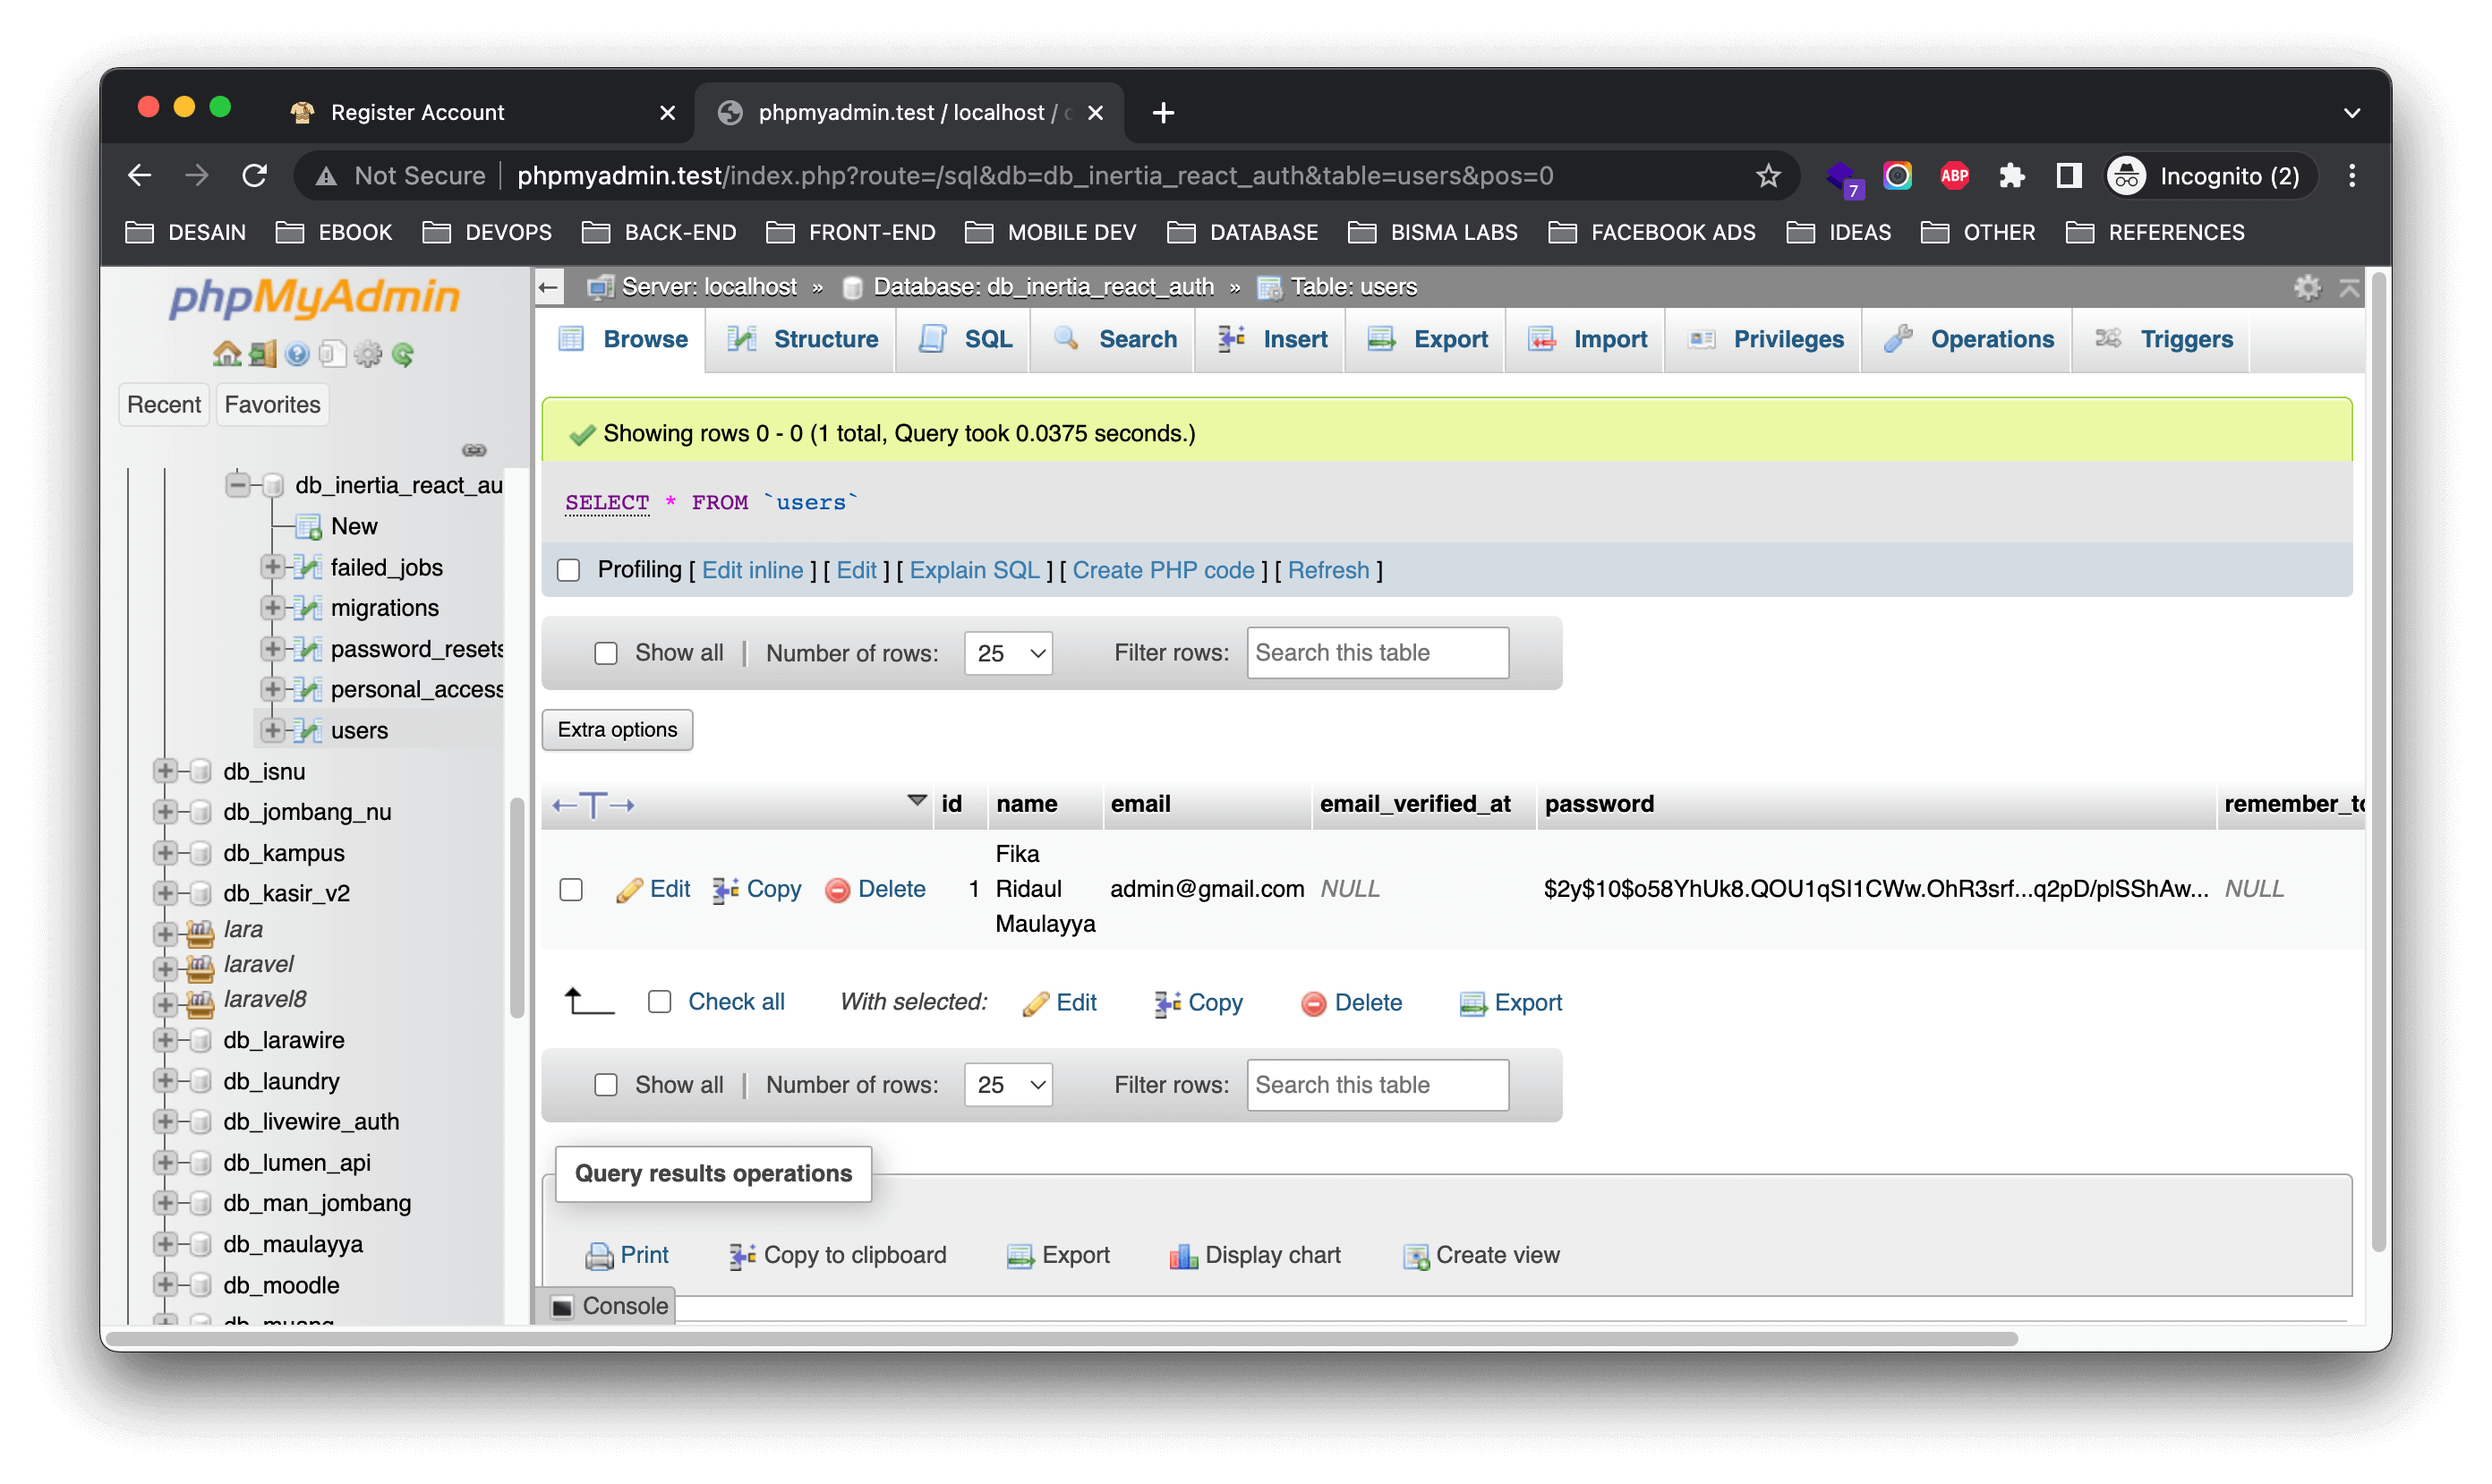Expand the db_isnu database tree node
Image resolution: width=2492 pixels, height=1484 pixels.
tap(166, 771)
